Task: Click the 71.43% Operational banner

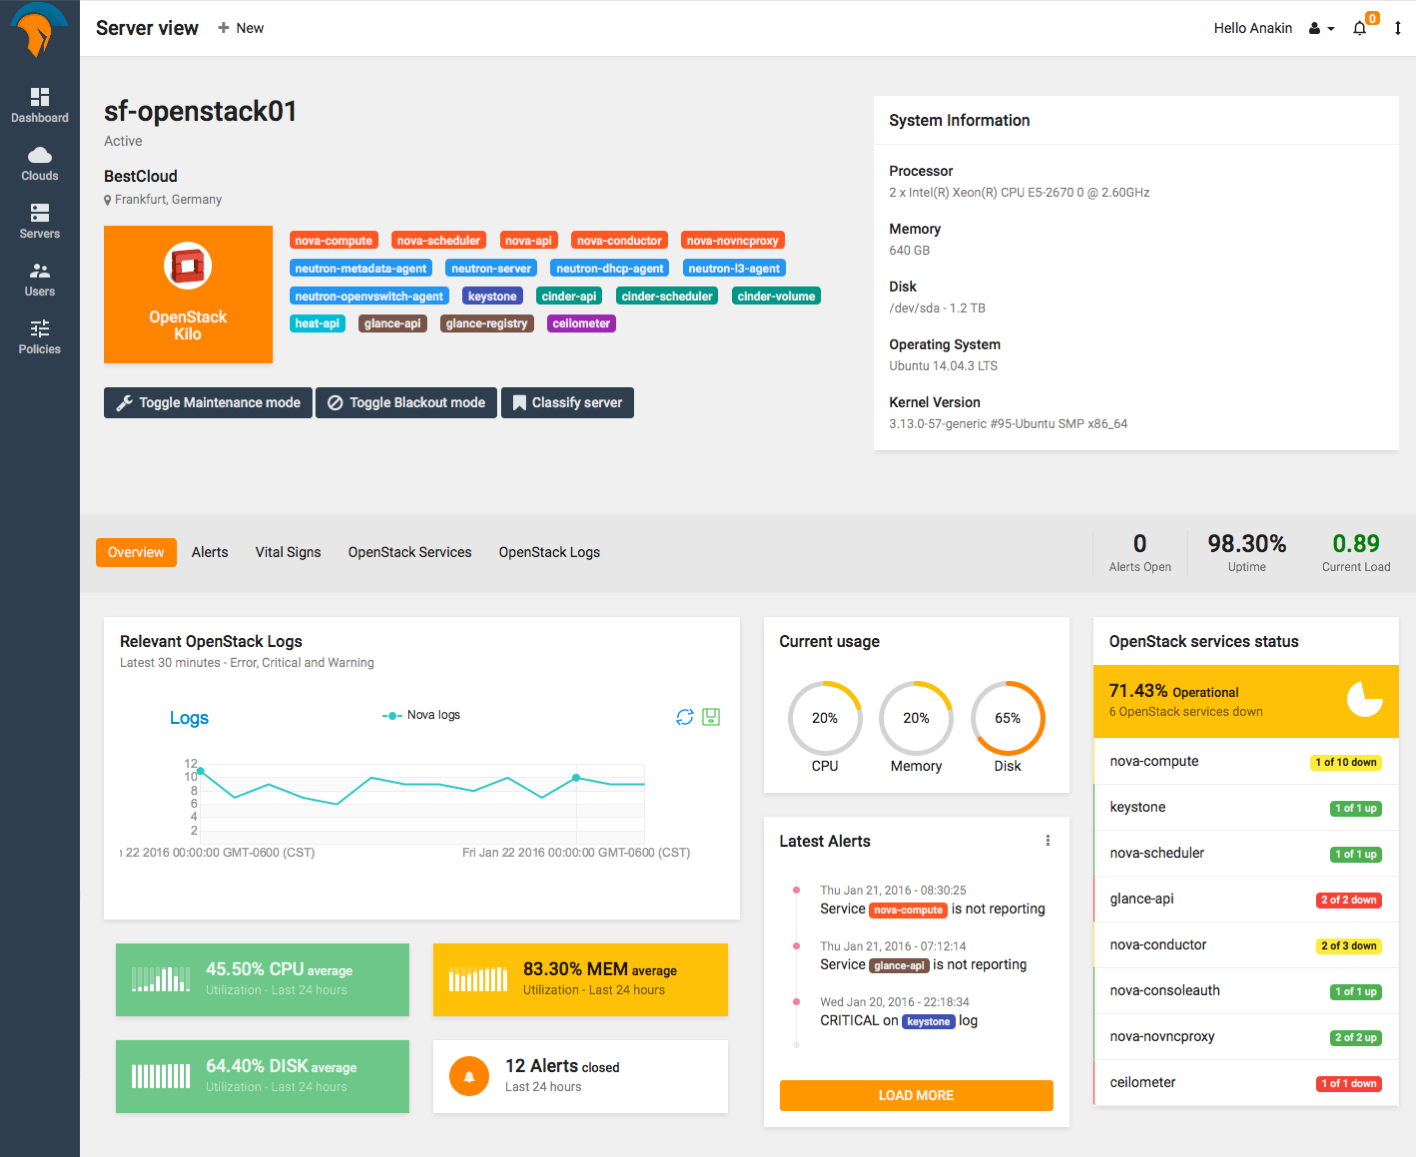Action: pyautogui.click(x=1246, y=701)
